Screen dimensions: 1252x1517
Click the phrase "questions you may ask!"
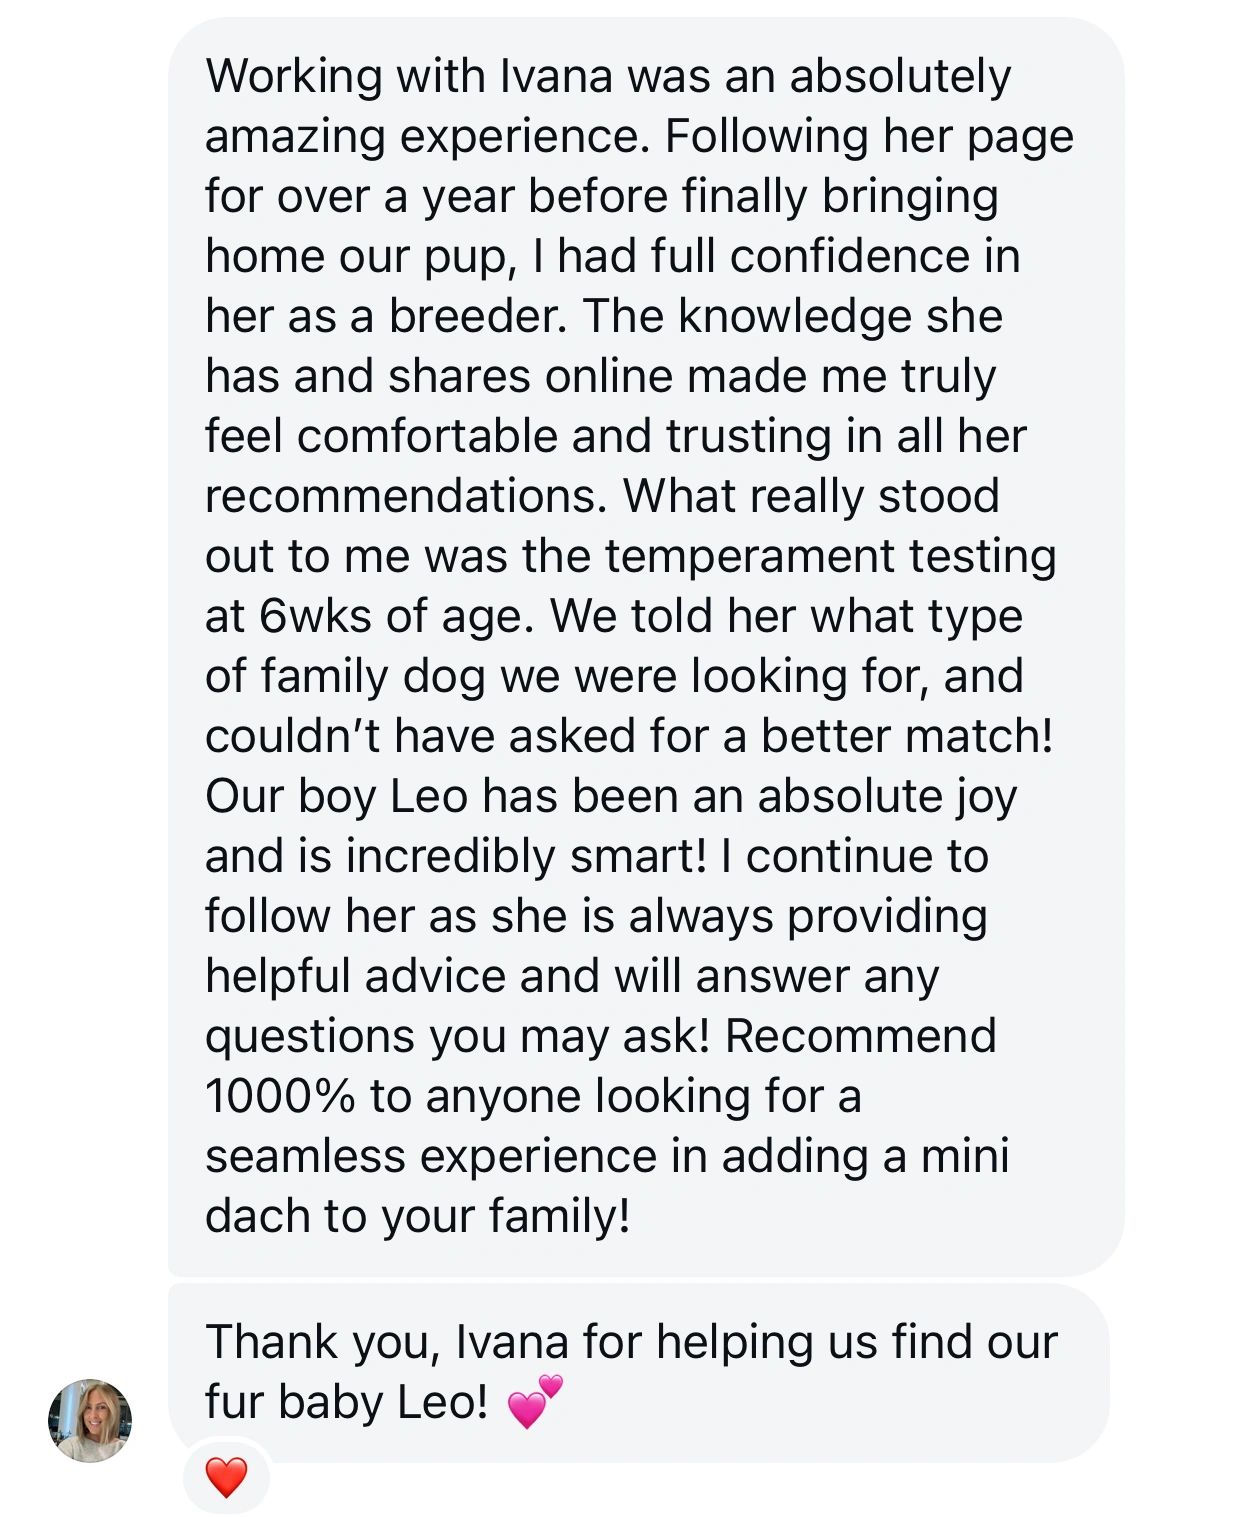tap(457, 1037)
